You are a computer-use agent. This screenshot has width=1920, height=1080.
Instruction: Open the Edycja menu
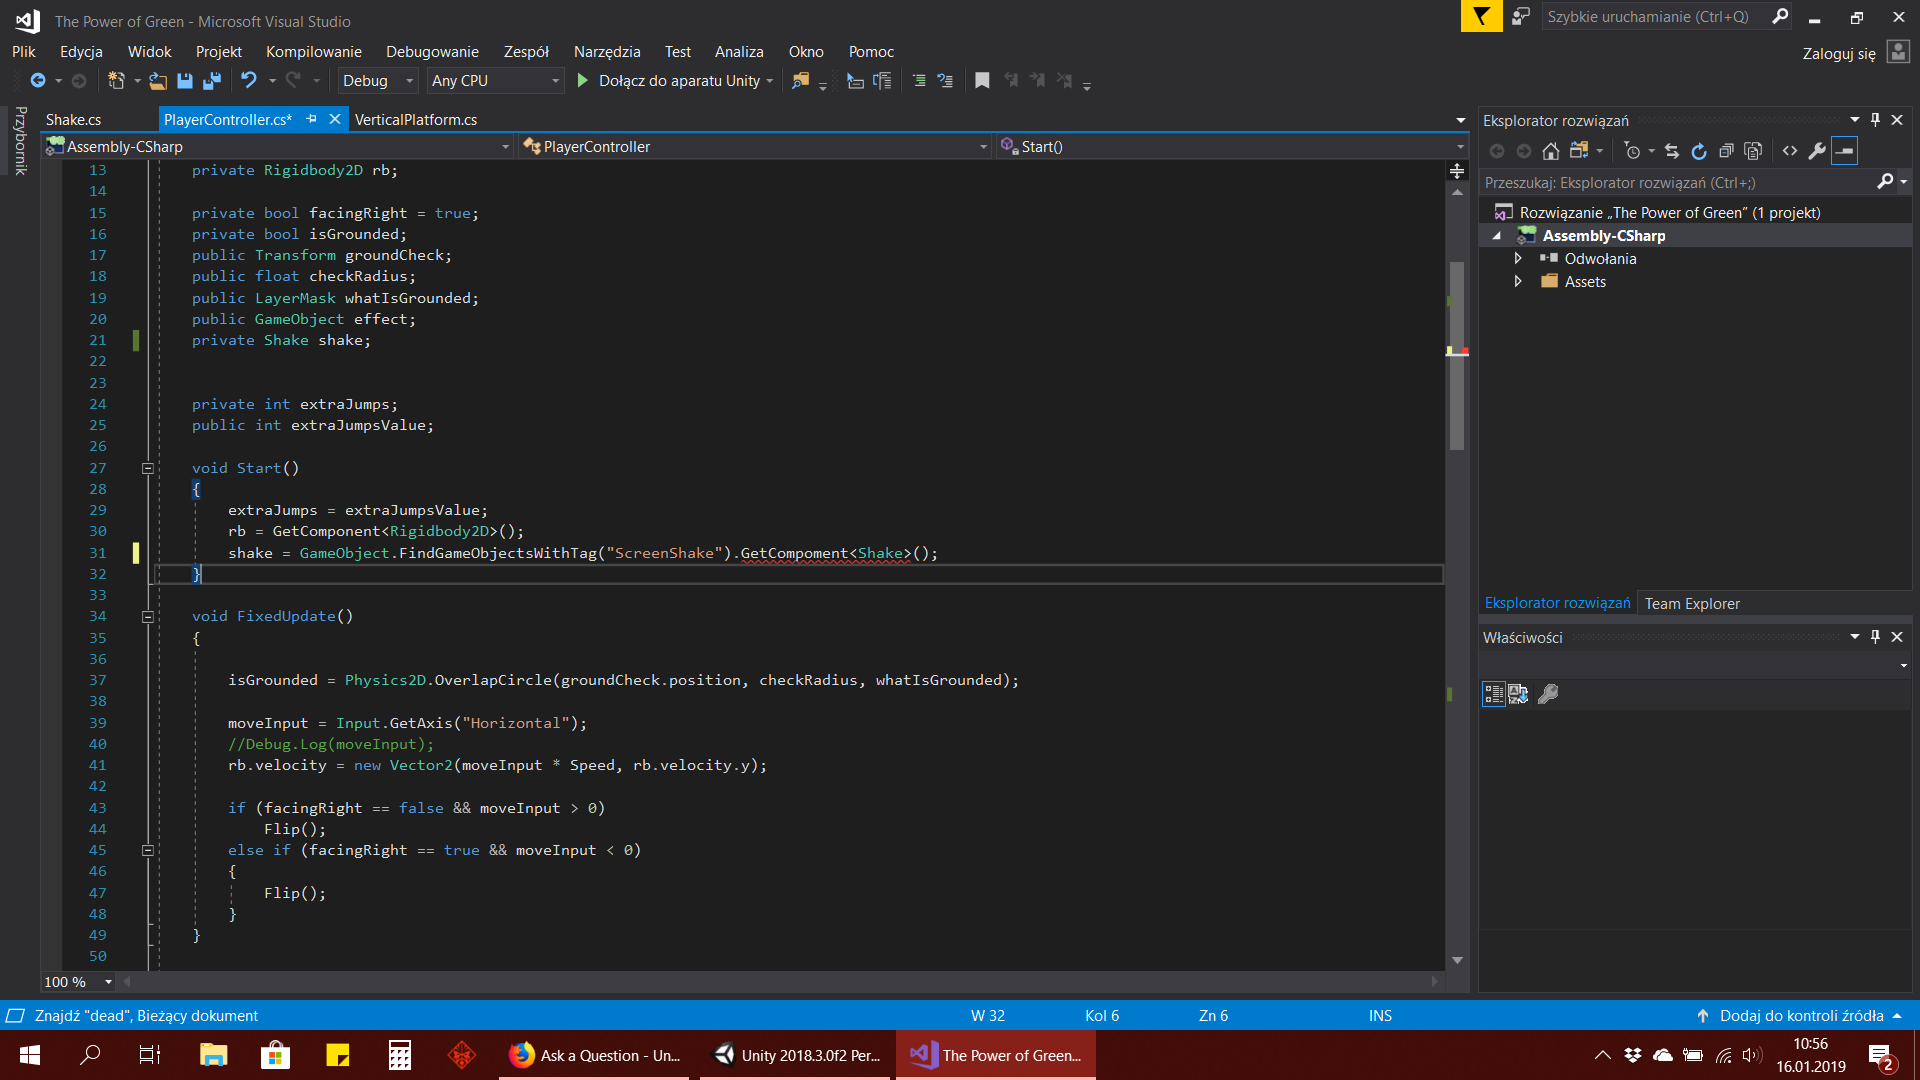click(81, 52)
